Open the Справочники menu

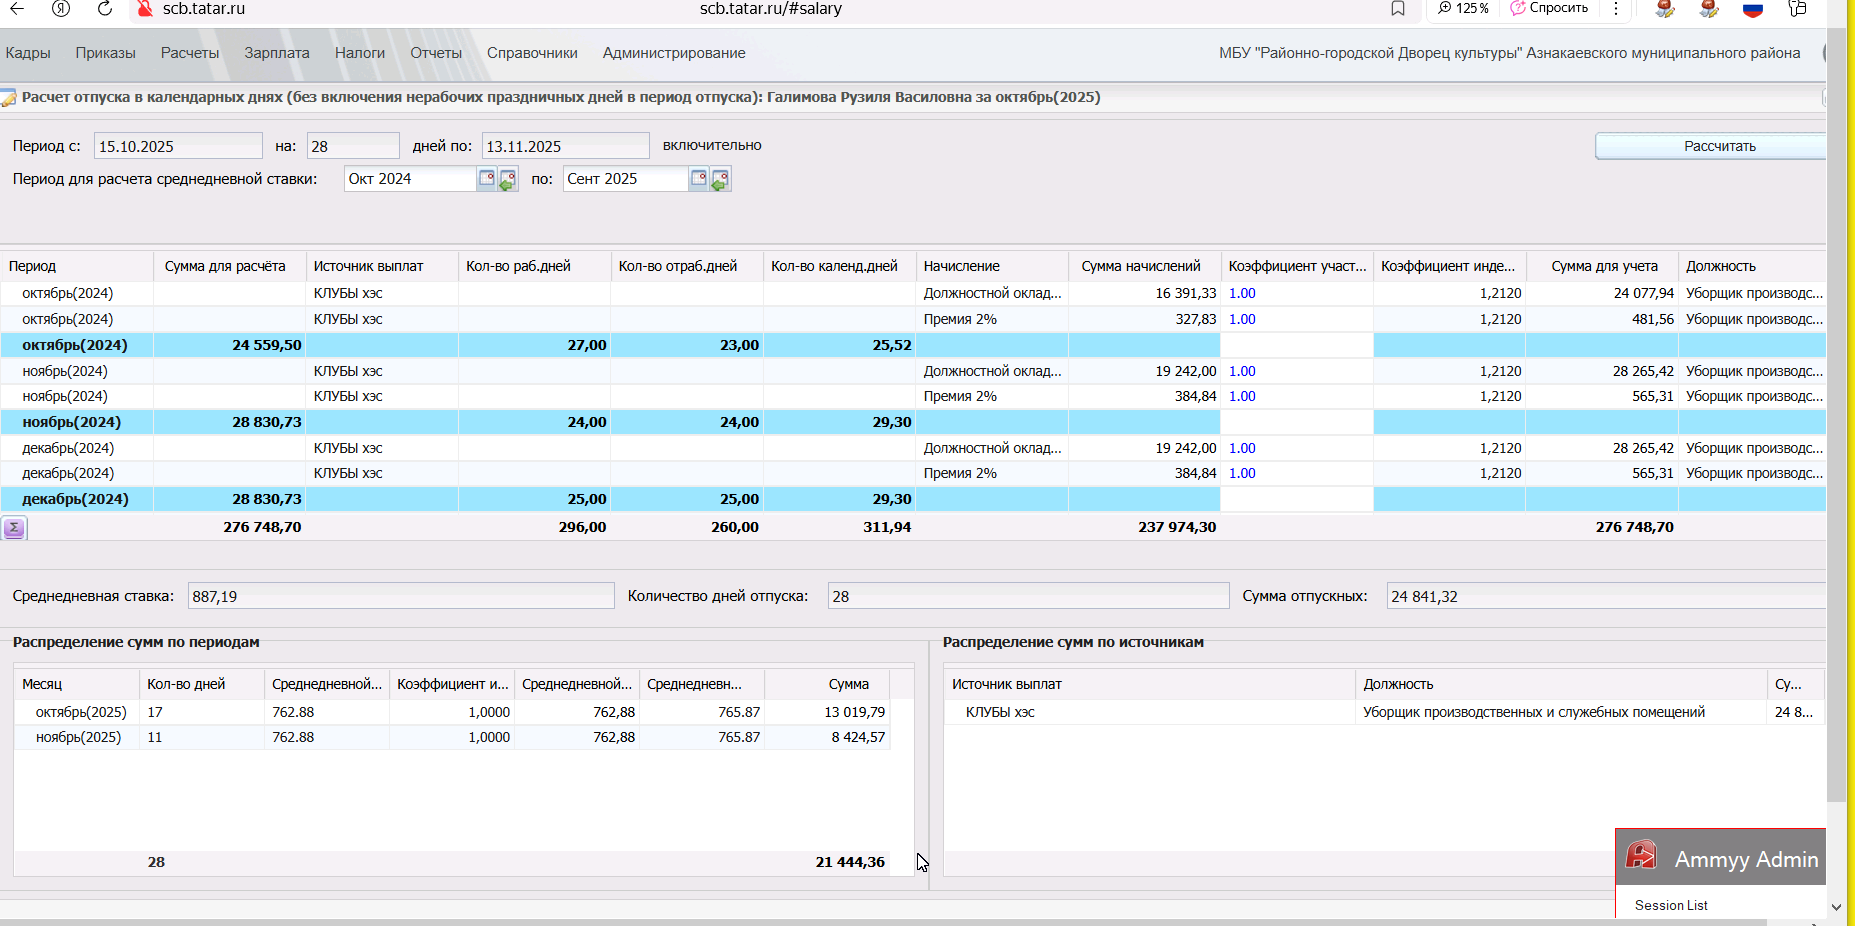(x=532, y=53)
